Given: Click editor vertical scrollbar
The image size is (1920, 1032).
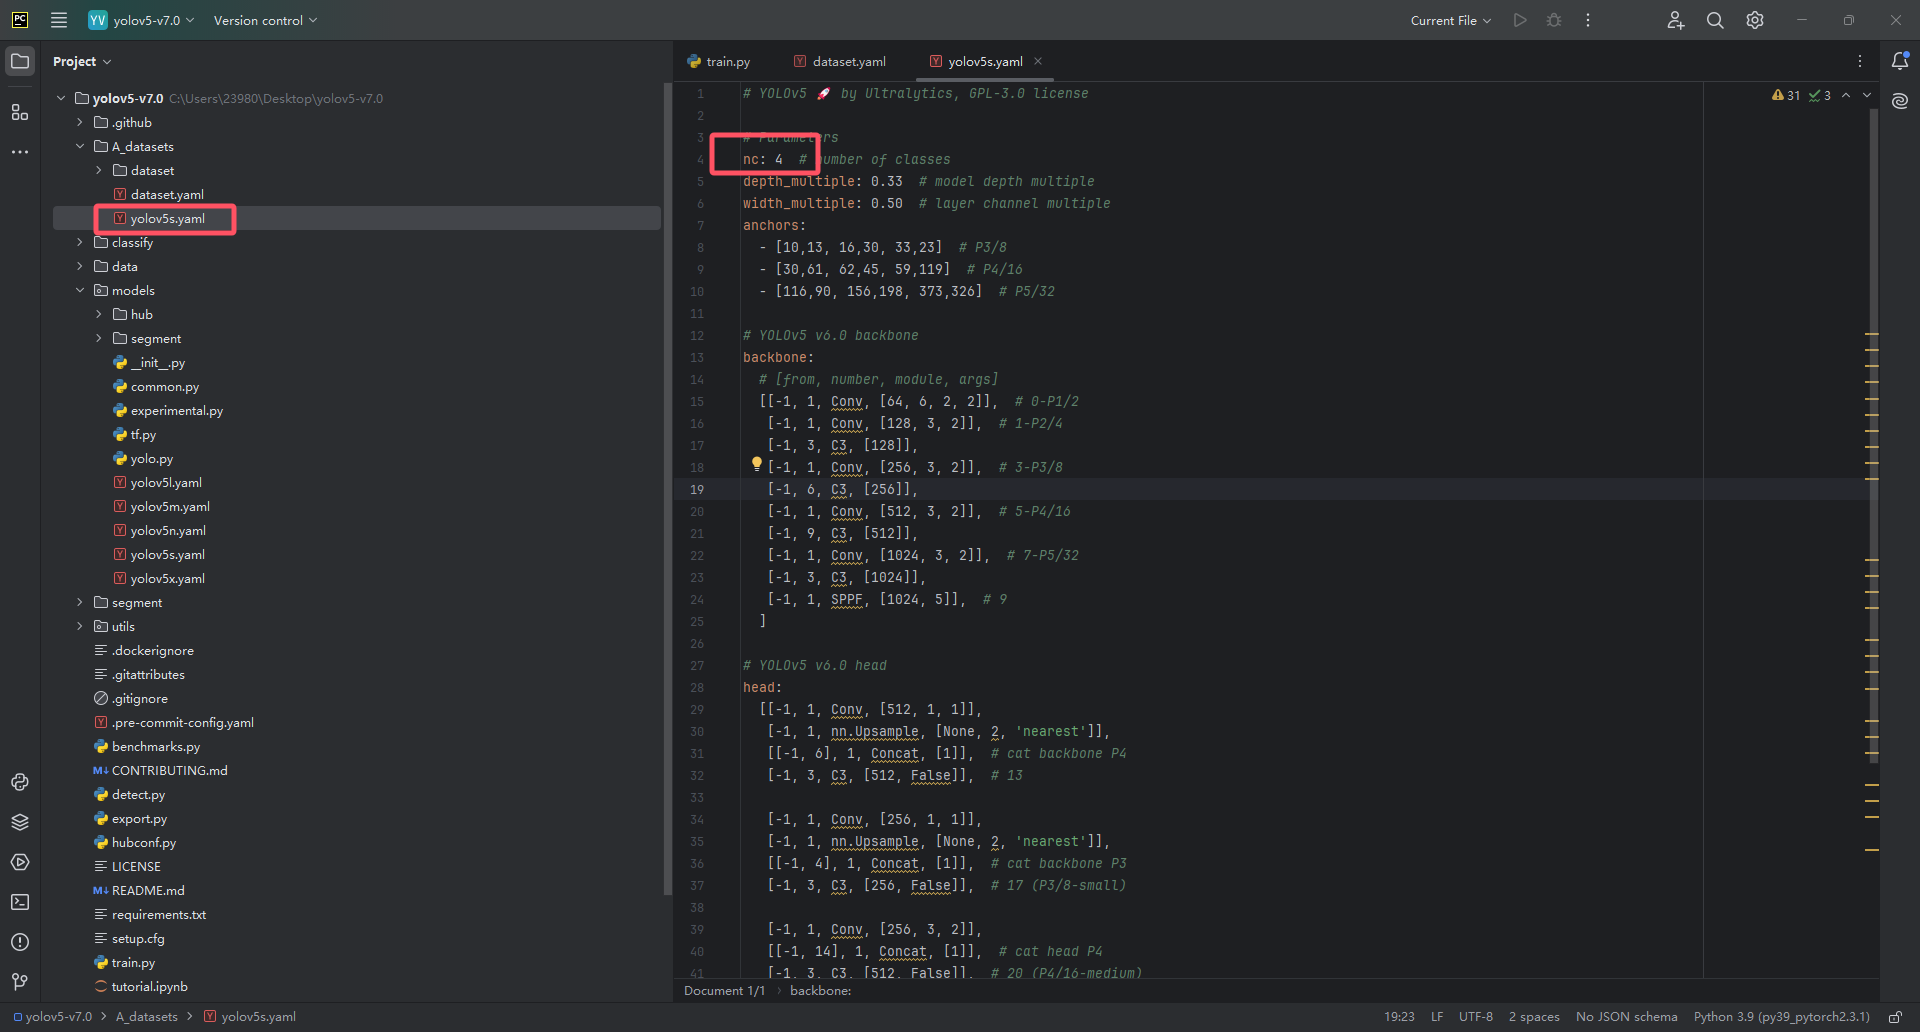Looking at the screenshot, I should pos(1873,435).
